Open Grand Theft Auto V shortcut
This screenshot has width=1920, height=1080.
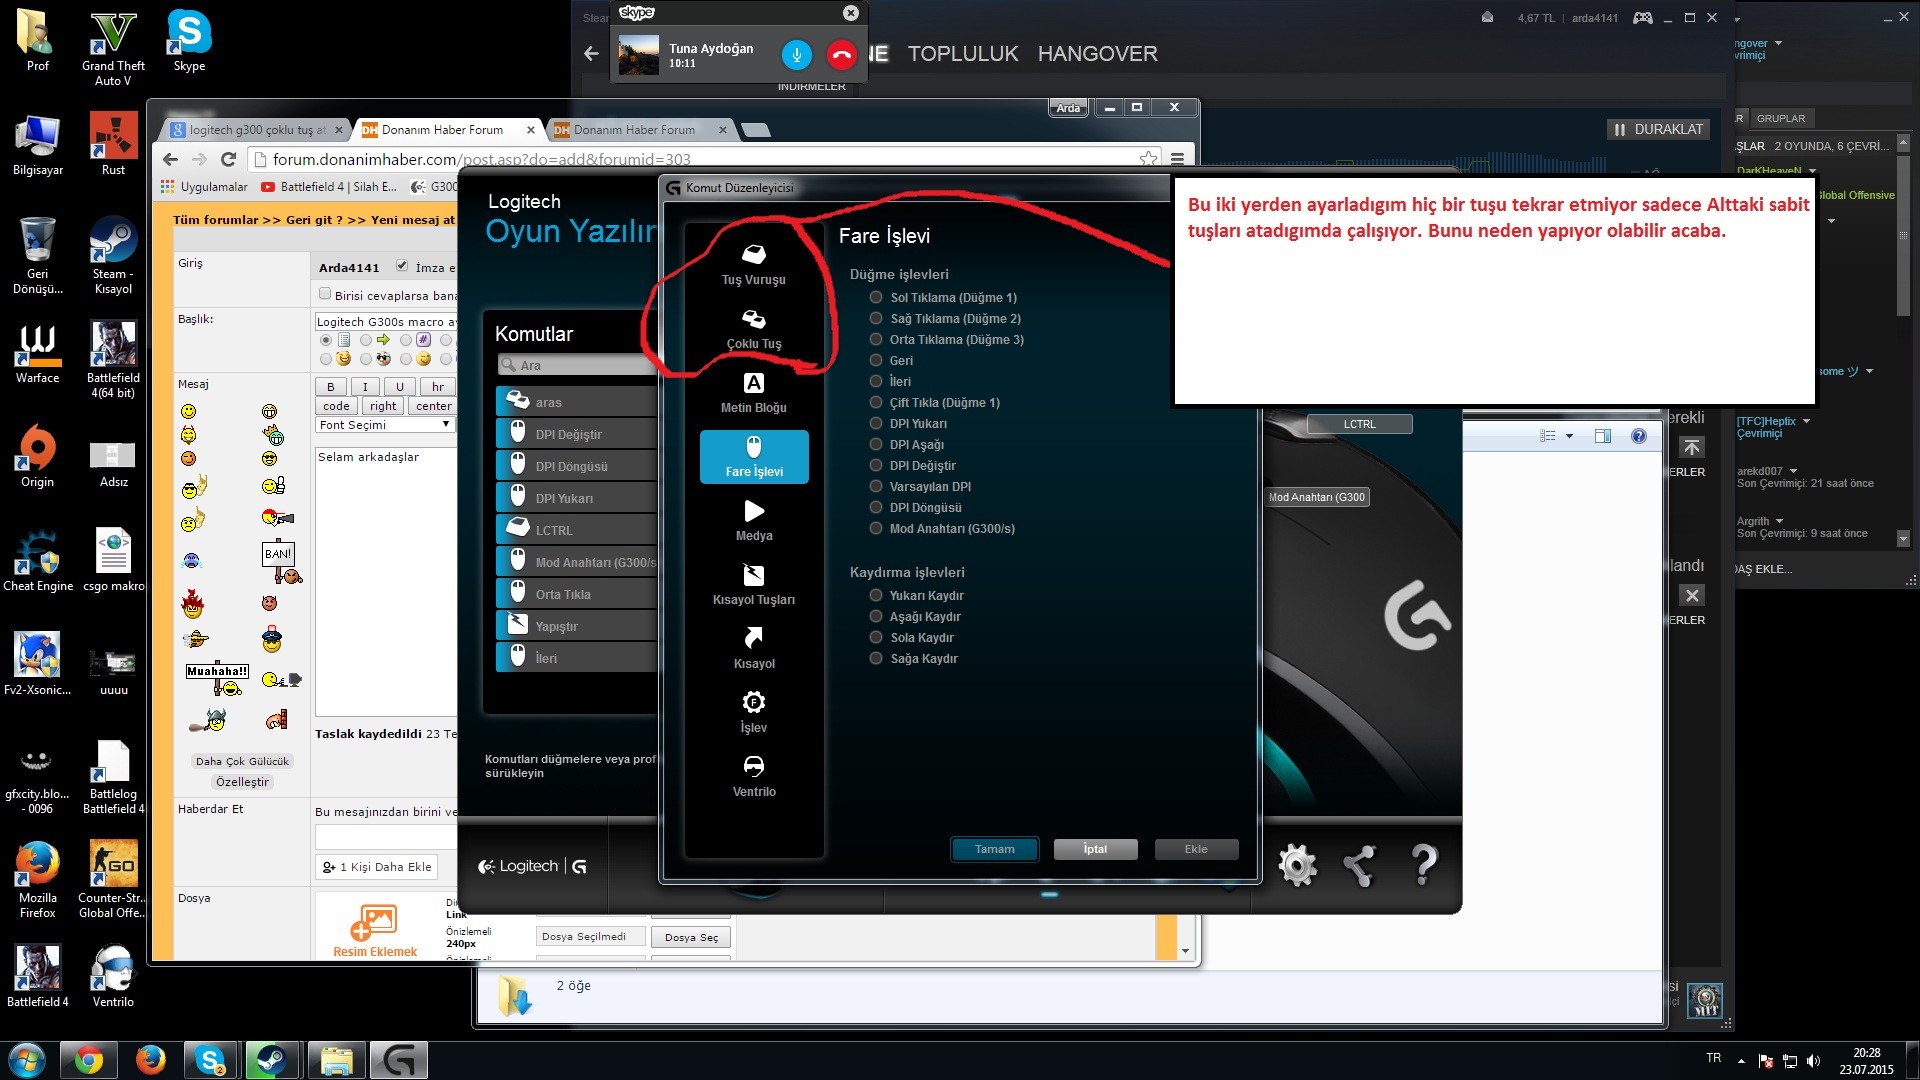click(x=113, y=49)
